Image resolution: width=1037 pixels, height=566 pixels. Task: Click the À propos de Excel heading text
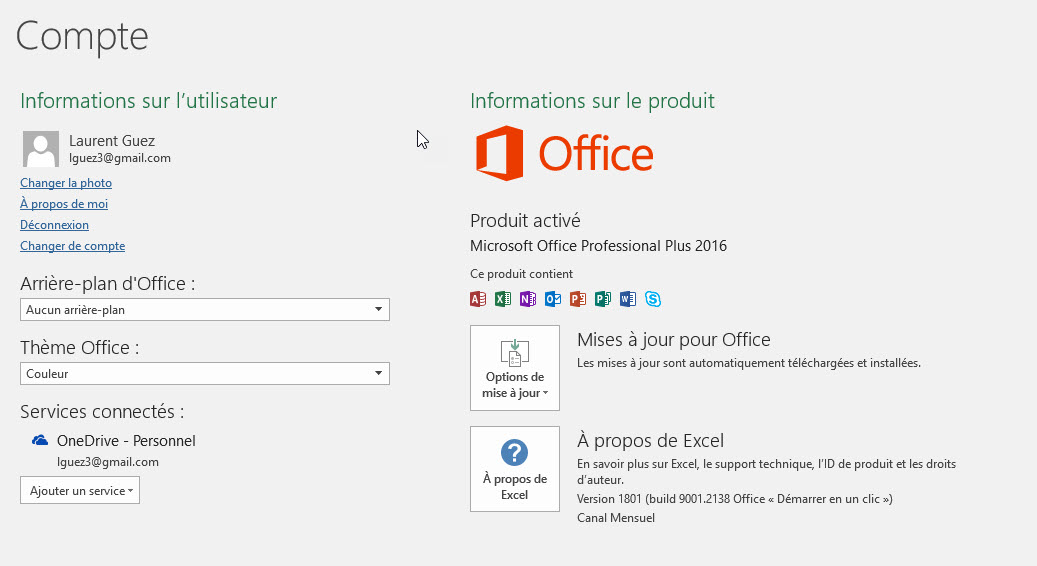coord(651,440)
